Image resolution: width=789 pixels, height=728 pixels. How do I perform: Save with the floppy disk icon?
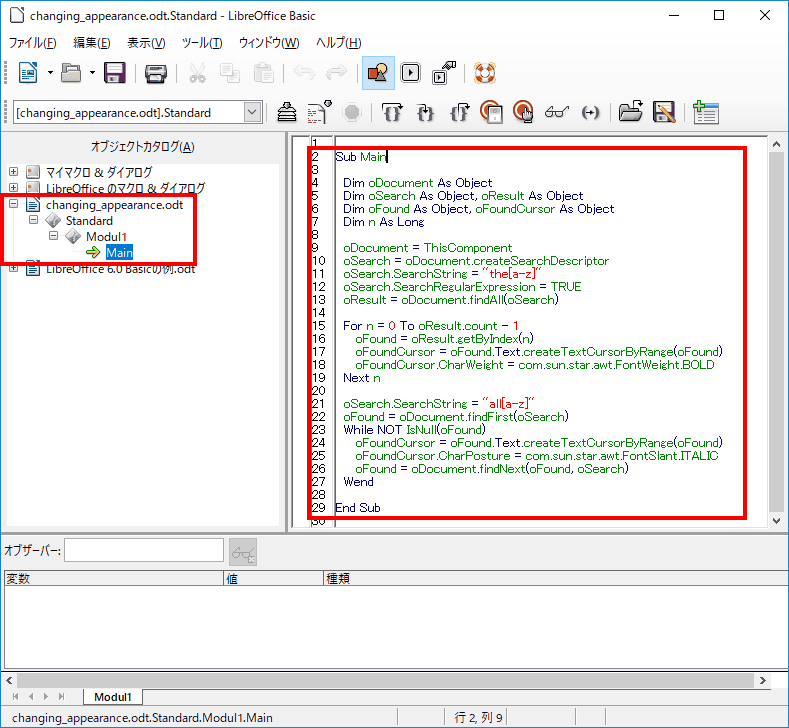click(x=115, y=73)
